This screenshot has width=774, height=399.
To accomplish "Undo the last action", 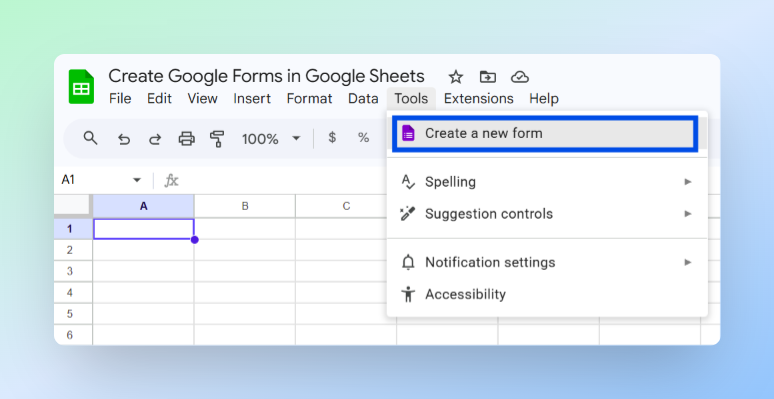I will (123, 139).
